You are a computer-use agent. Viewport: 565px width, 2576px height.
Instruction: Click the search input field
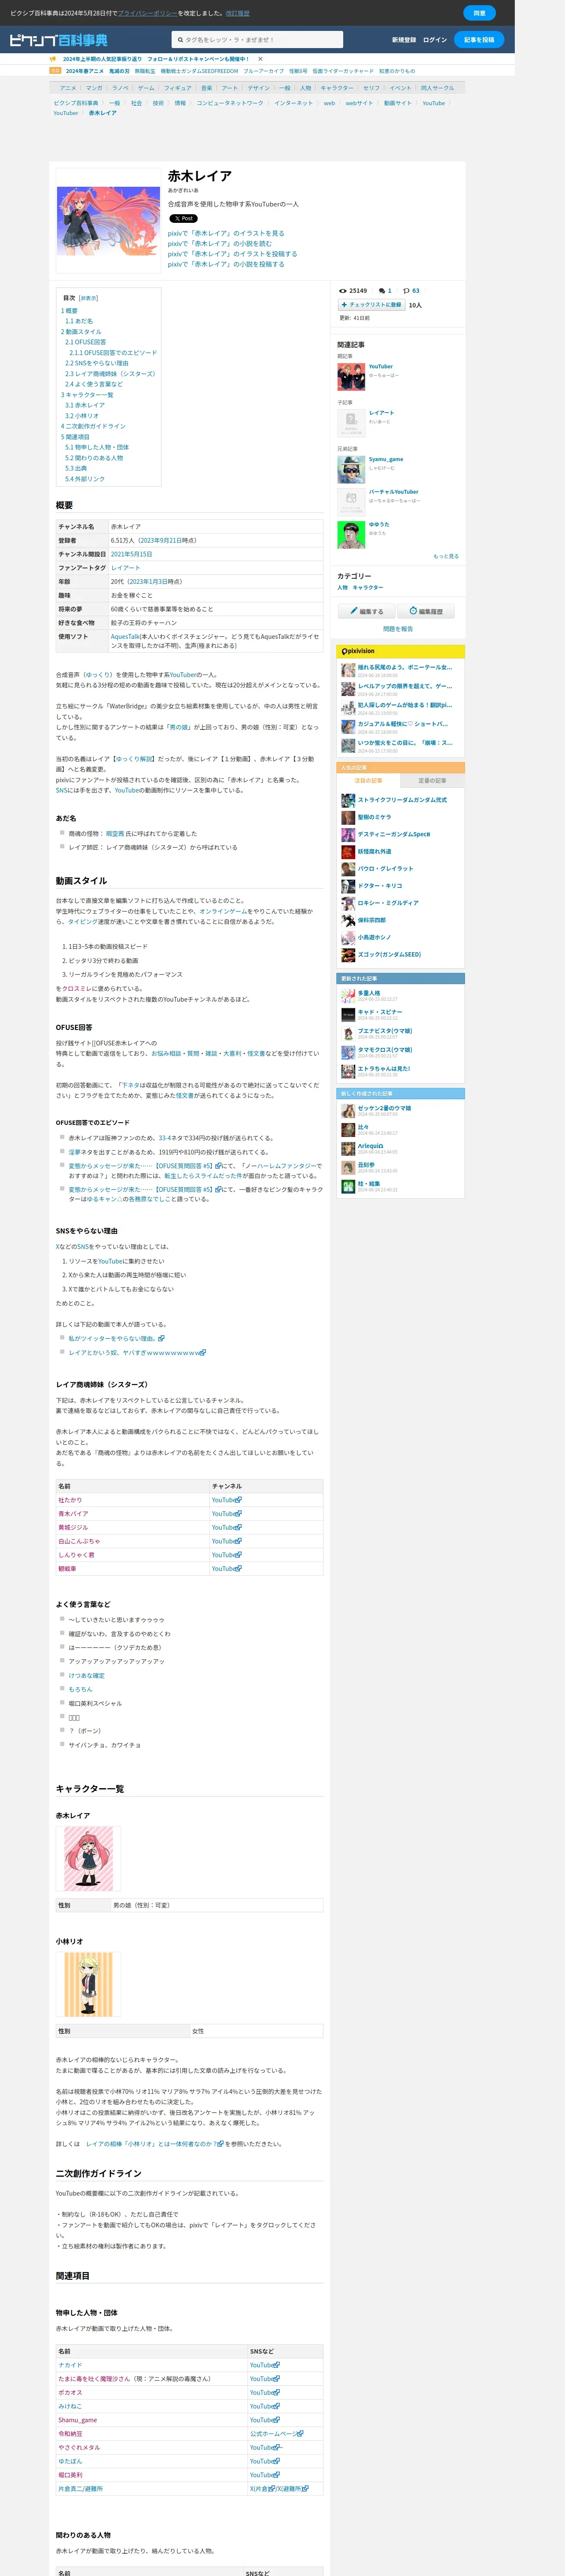[x=257, y=40]
